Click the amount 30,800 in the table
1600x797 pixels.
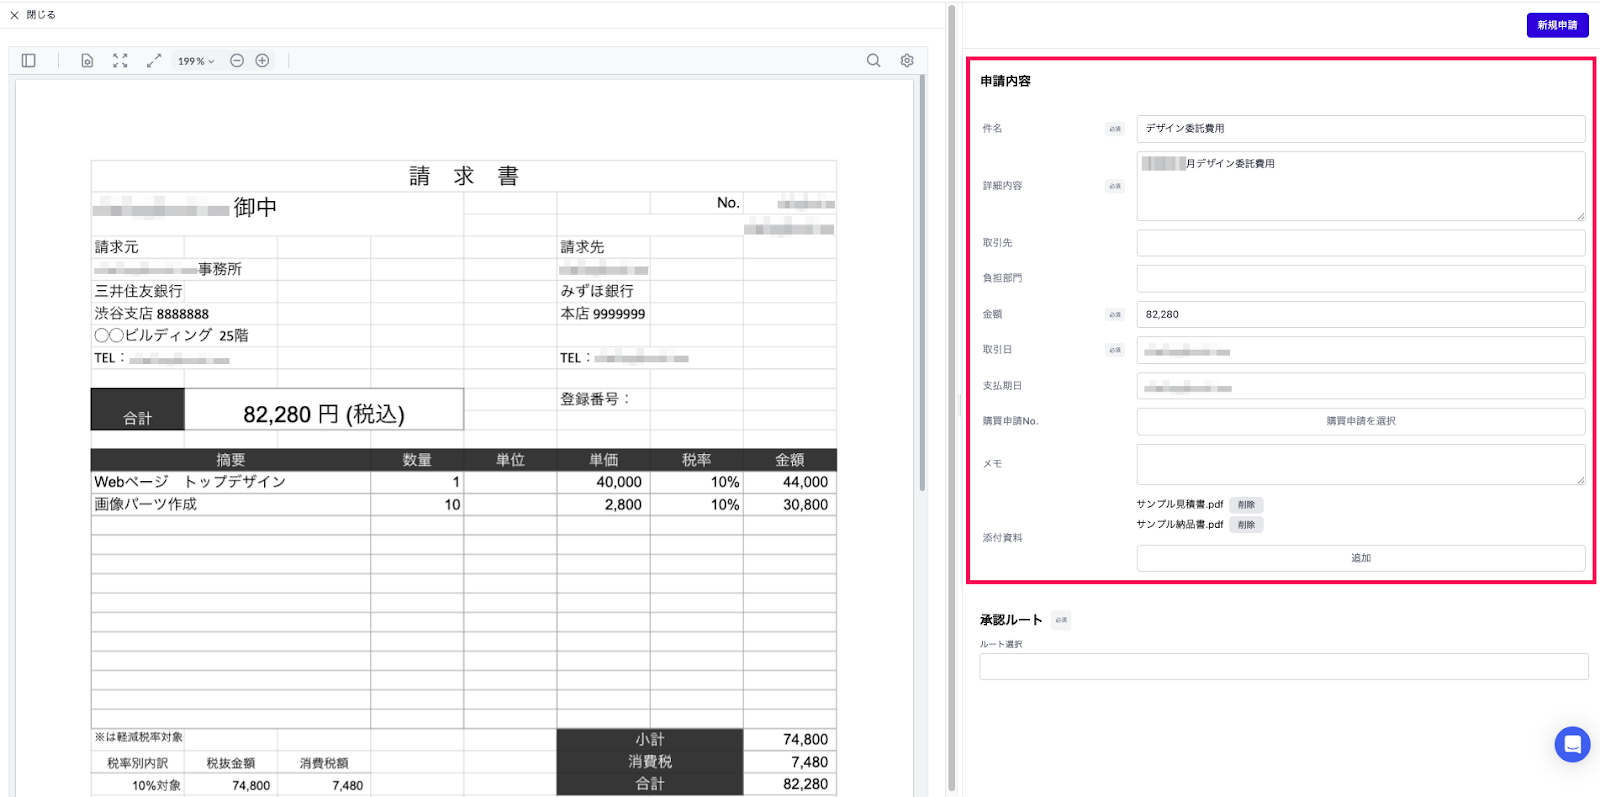tap(805, 505)
